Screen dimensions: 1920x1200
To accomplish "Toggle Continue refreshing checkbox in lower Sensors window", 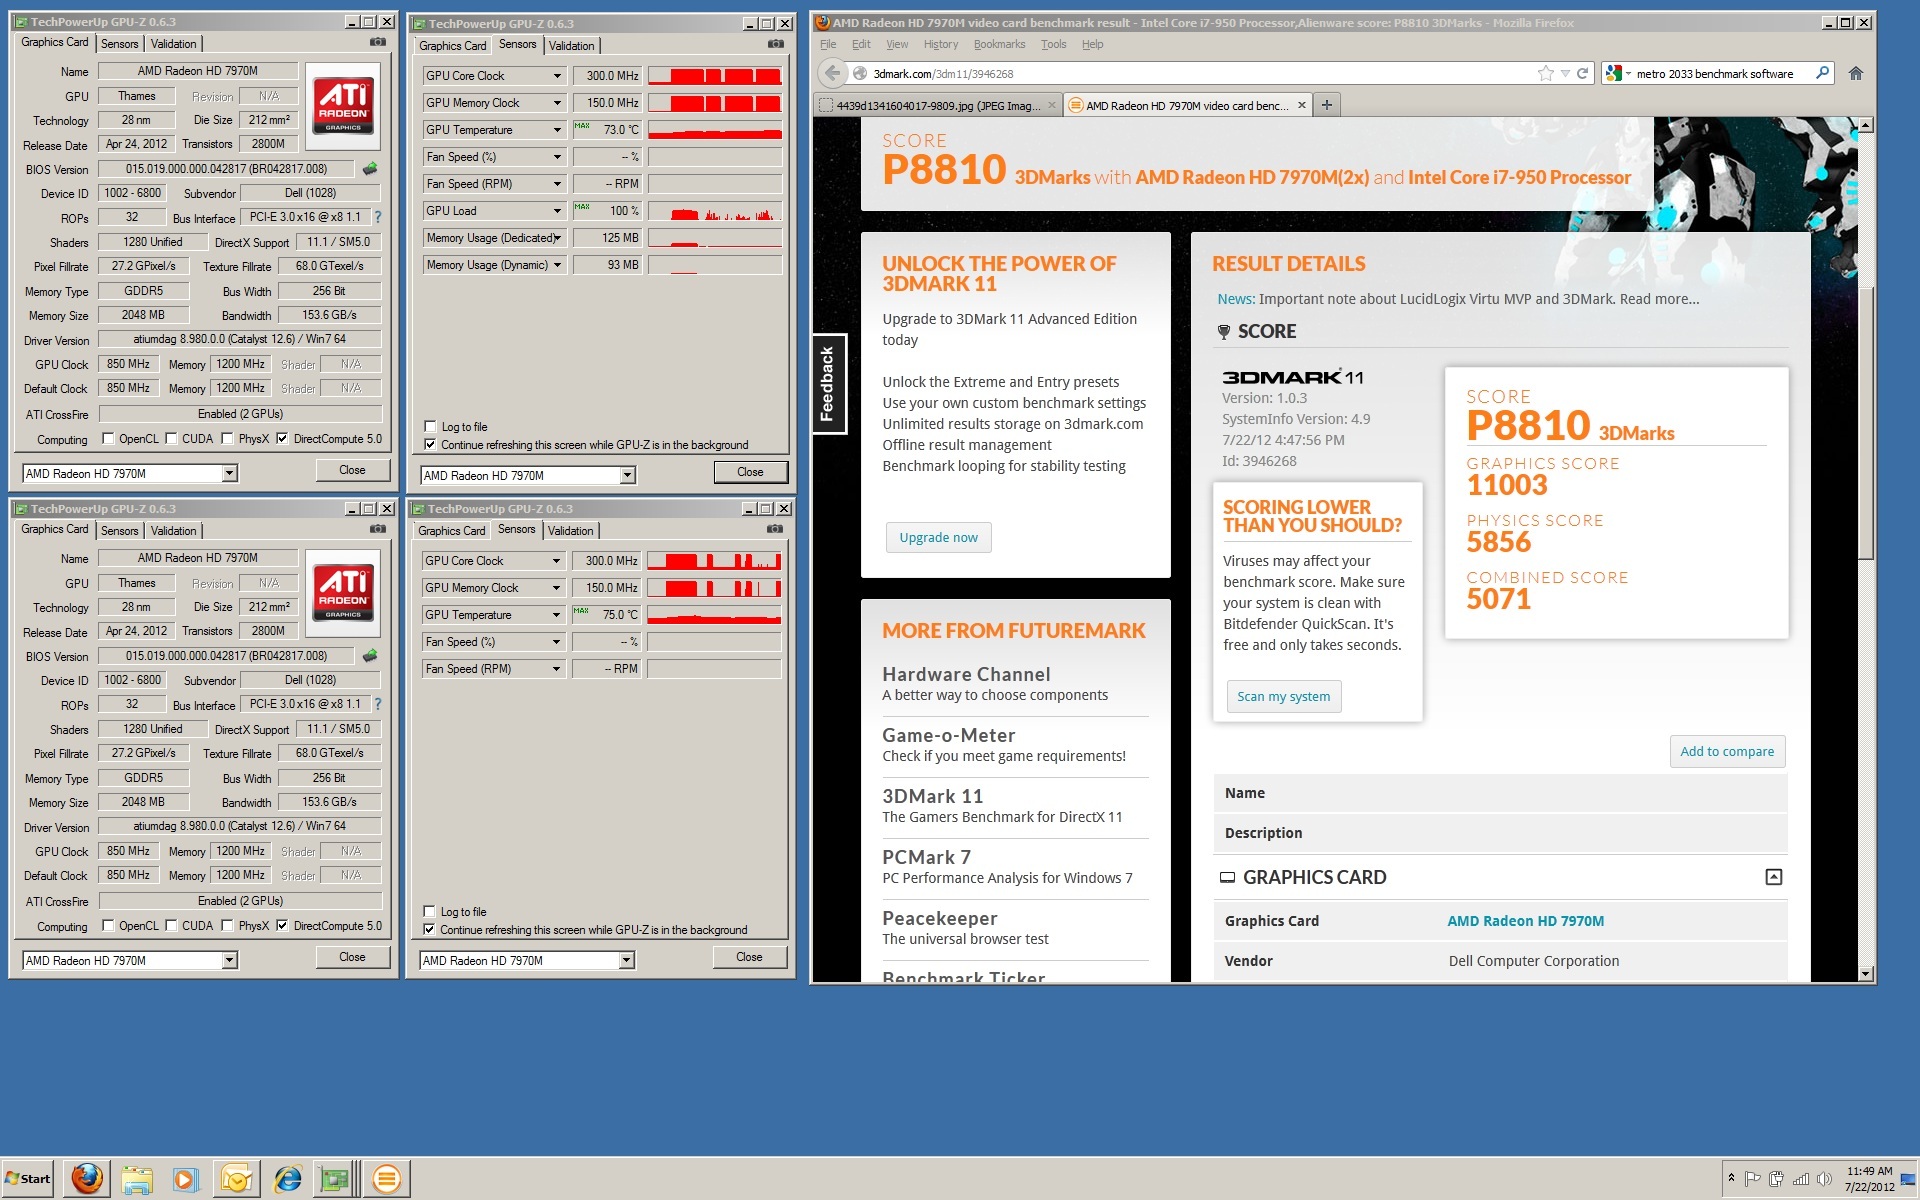I will (429, 929).
